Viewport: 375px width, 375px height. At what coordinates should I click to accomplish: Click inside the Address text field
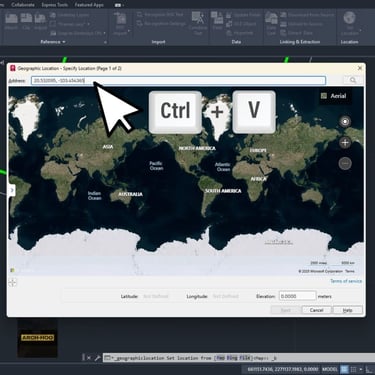178,80
